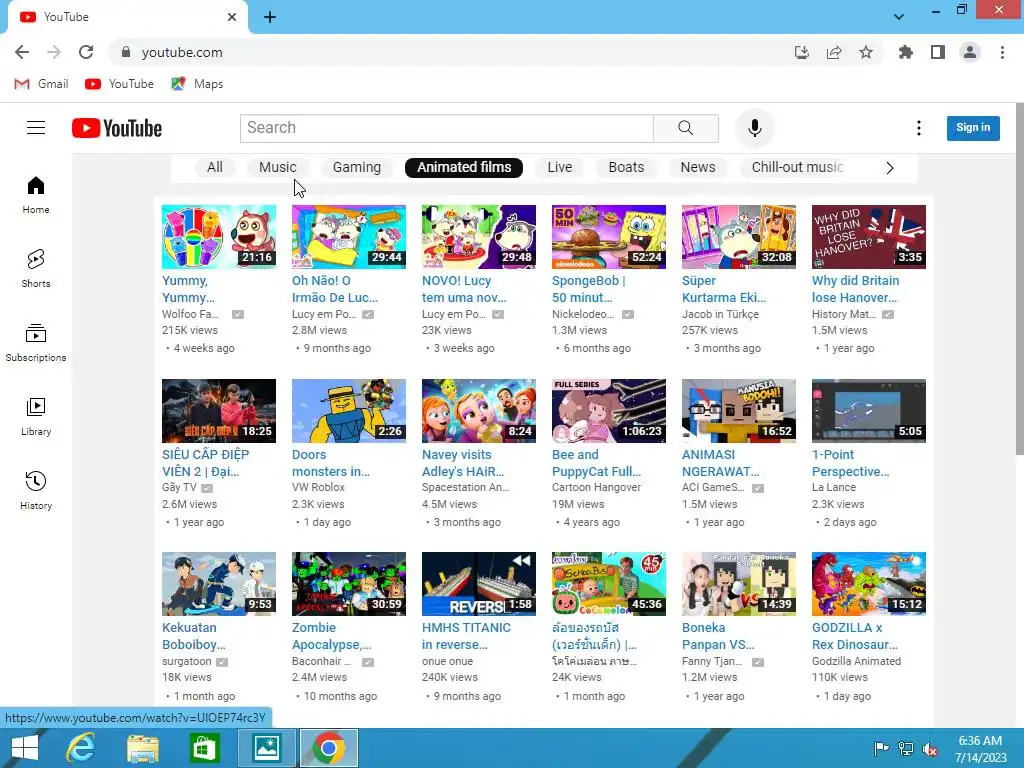This screenshot has height=768, width=1024.
Task: Open the YouTube hamburger guide menu
Action: (x=36, y=128)
